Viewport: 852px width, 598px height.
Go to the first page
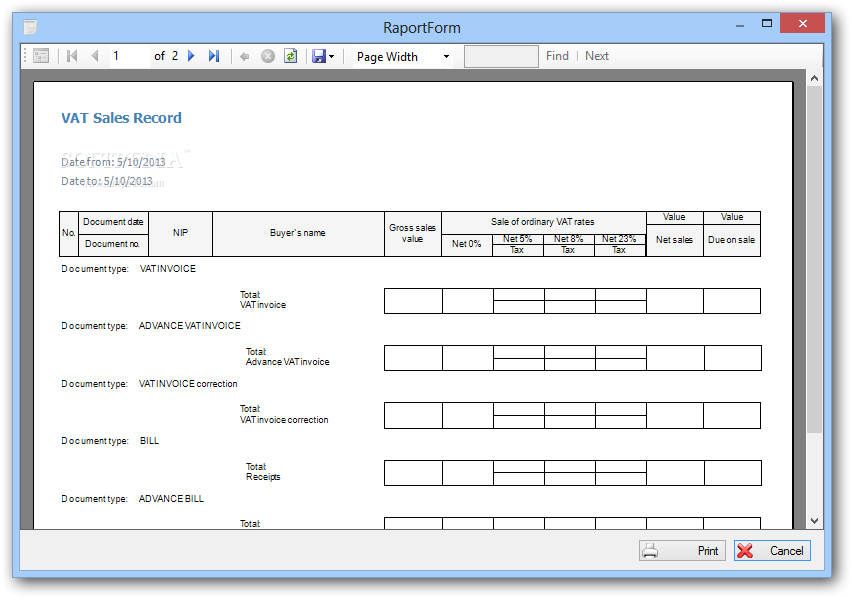[x=72, y=56]
